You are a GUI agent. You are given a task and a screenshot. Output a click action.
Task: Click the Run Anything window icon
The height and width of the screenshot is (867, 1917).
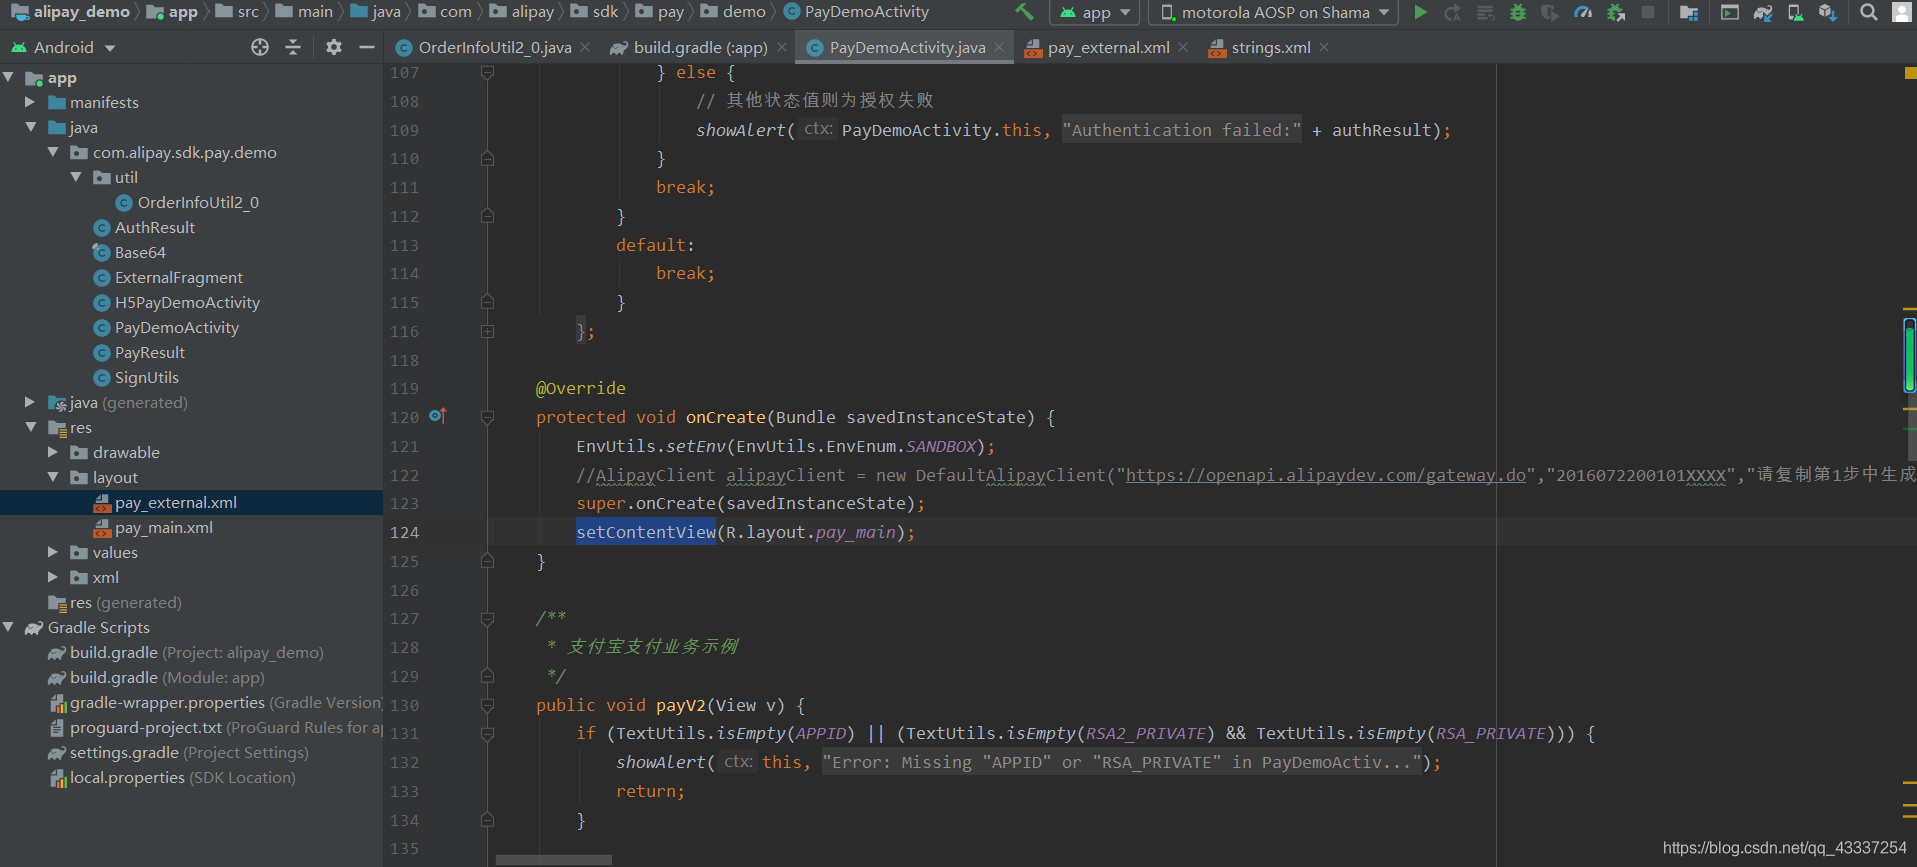[1730, 12]
